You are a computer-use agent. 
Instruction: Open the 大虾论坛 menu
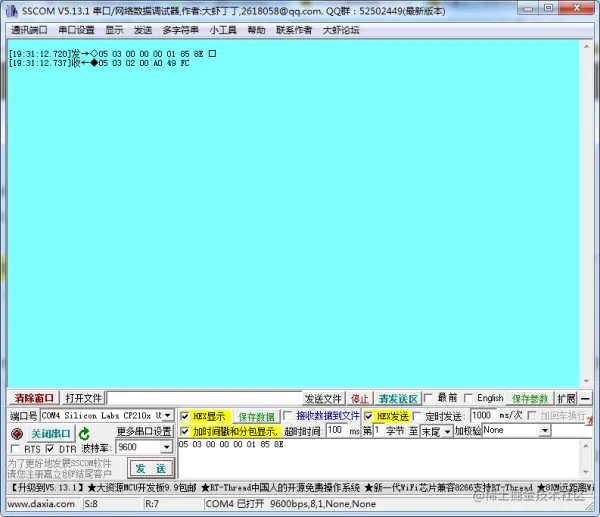[x=341, y=30]
